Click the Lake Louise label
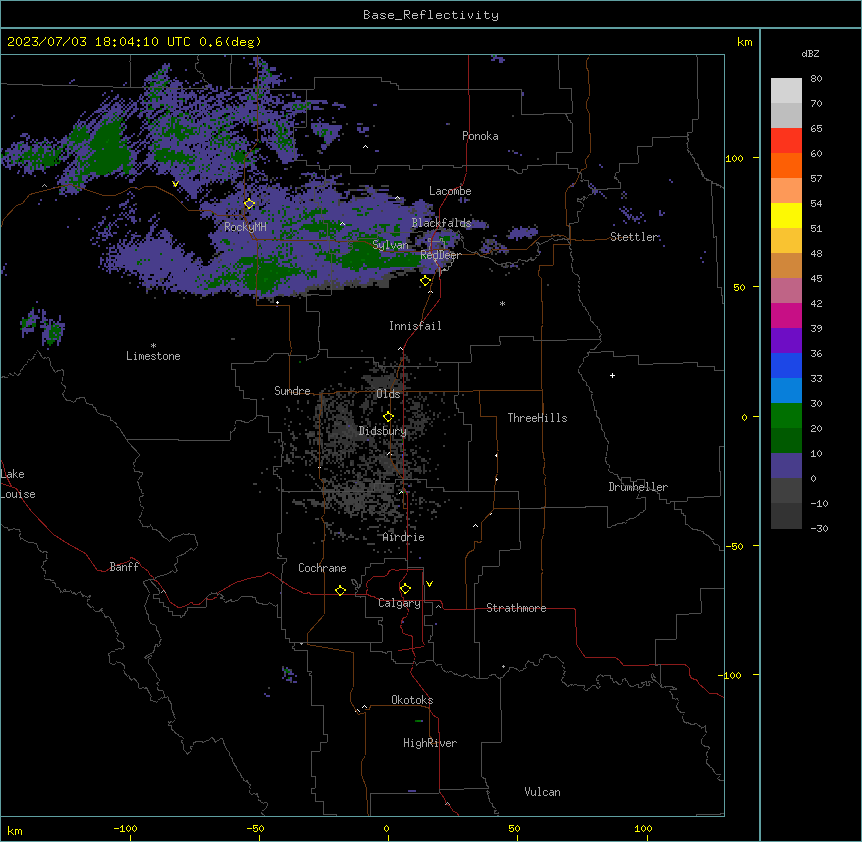The height and width of the screenshot is (842, 862). (x=18, y=484)
